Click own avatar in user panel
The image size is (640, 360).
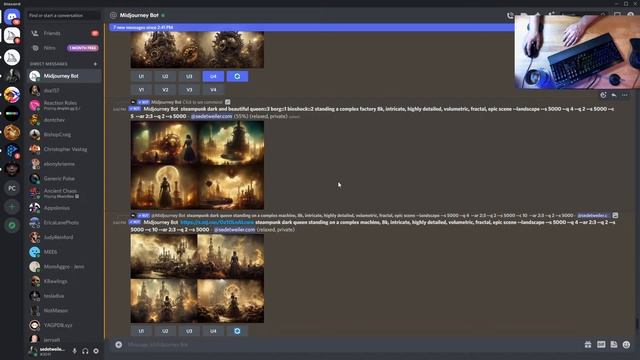[34, 351]
